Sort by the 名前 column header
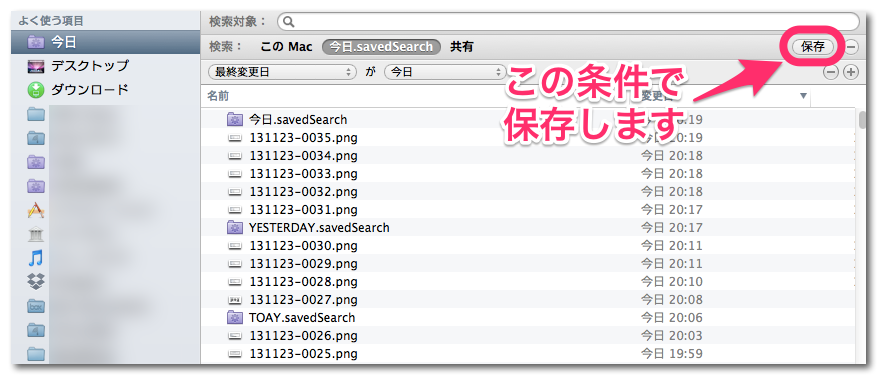 coord(218,96)
